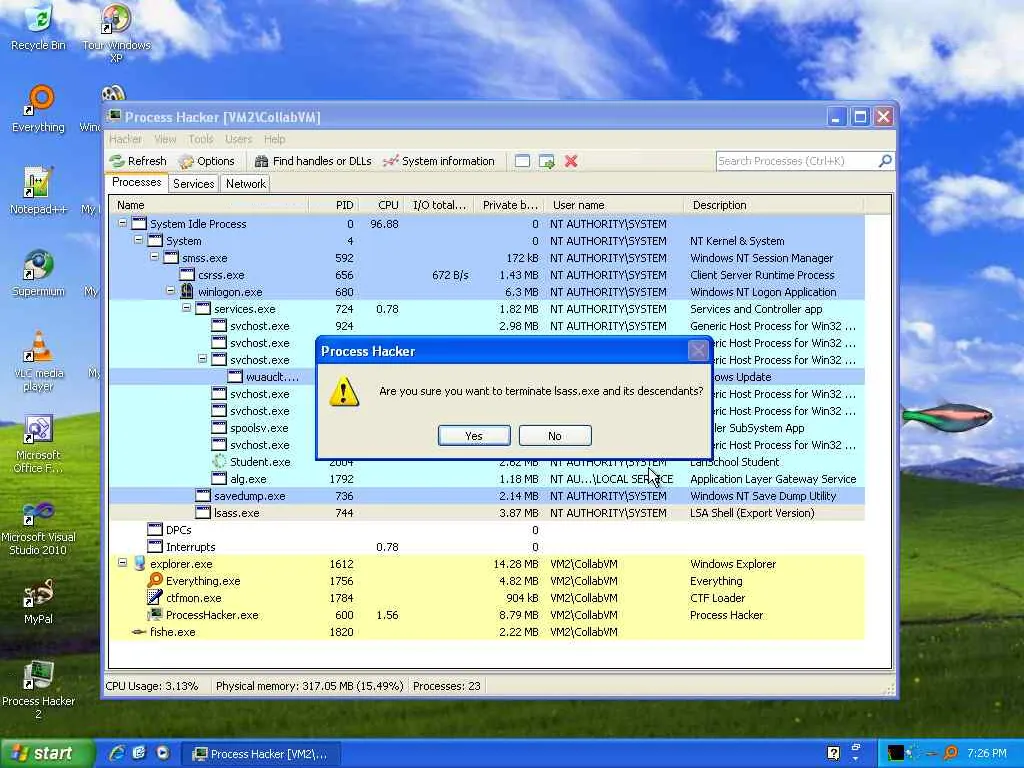
Task: Select the Interrupts row
Action: pyautogui.click(x=487, y=547)
